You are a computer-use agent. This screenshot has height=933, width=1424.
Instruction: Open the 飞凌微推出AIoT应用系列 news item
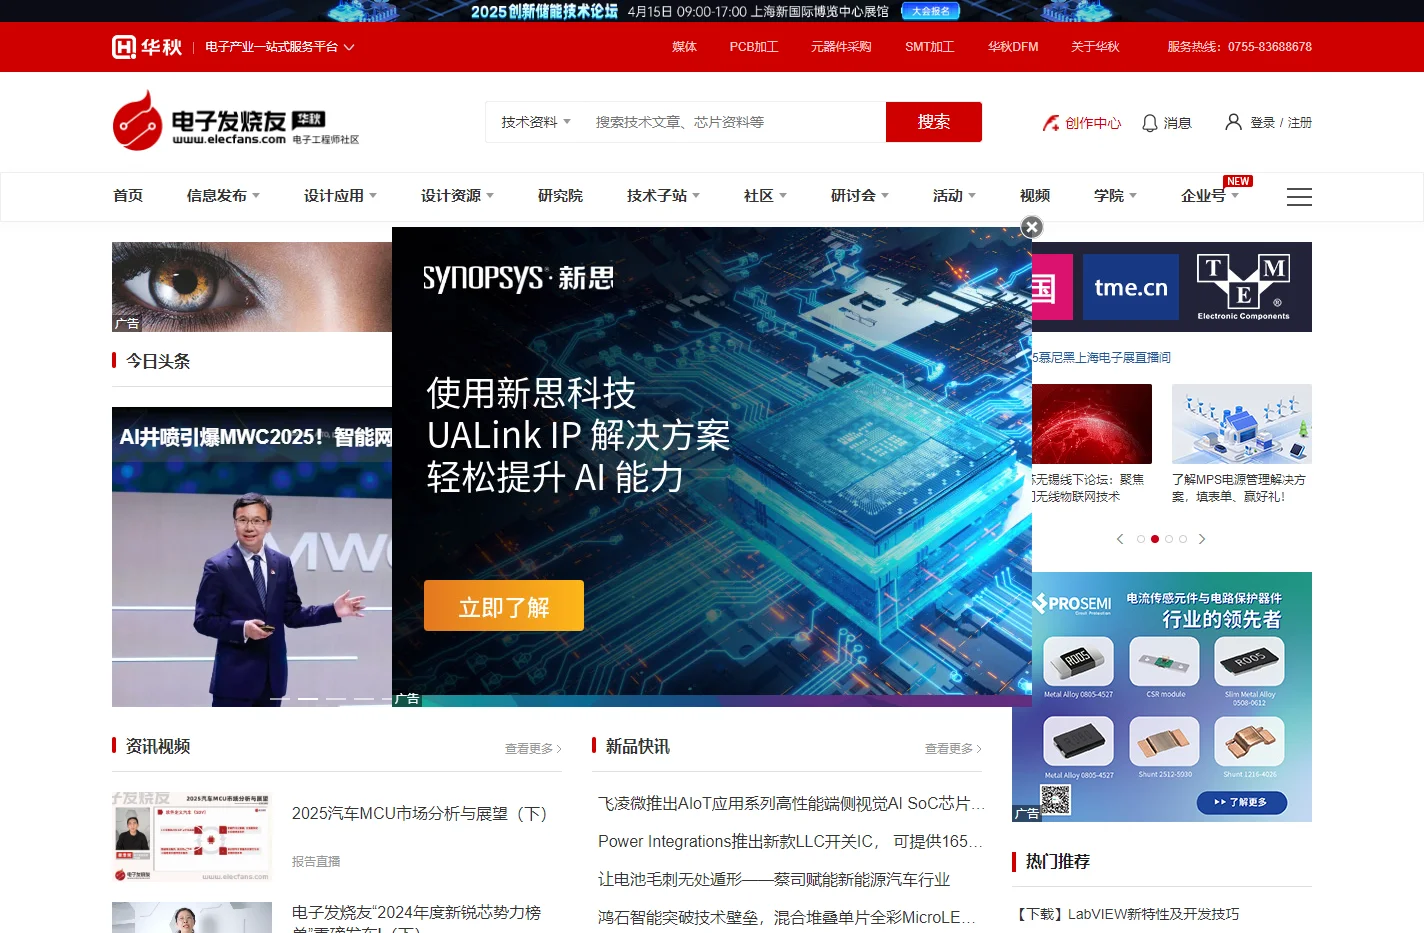pos(791,804)
